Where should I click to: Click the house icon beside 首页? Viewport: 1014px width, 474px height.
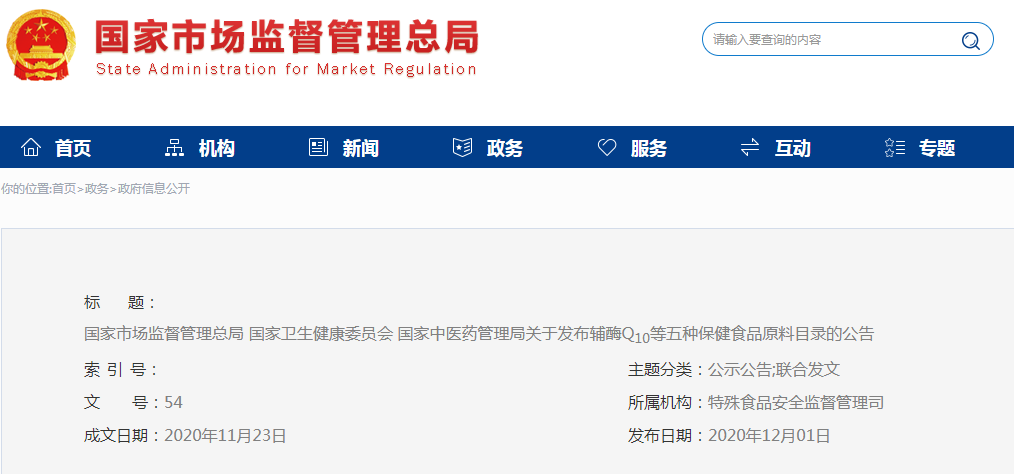click(x=32, y=148)
